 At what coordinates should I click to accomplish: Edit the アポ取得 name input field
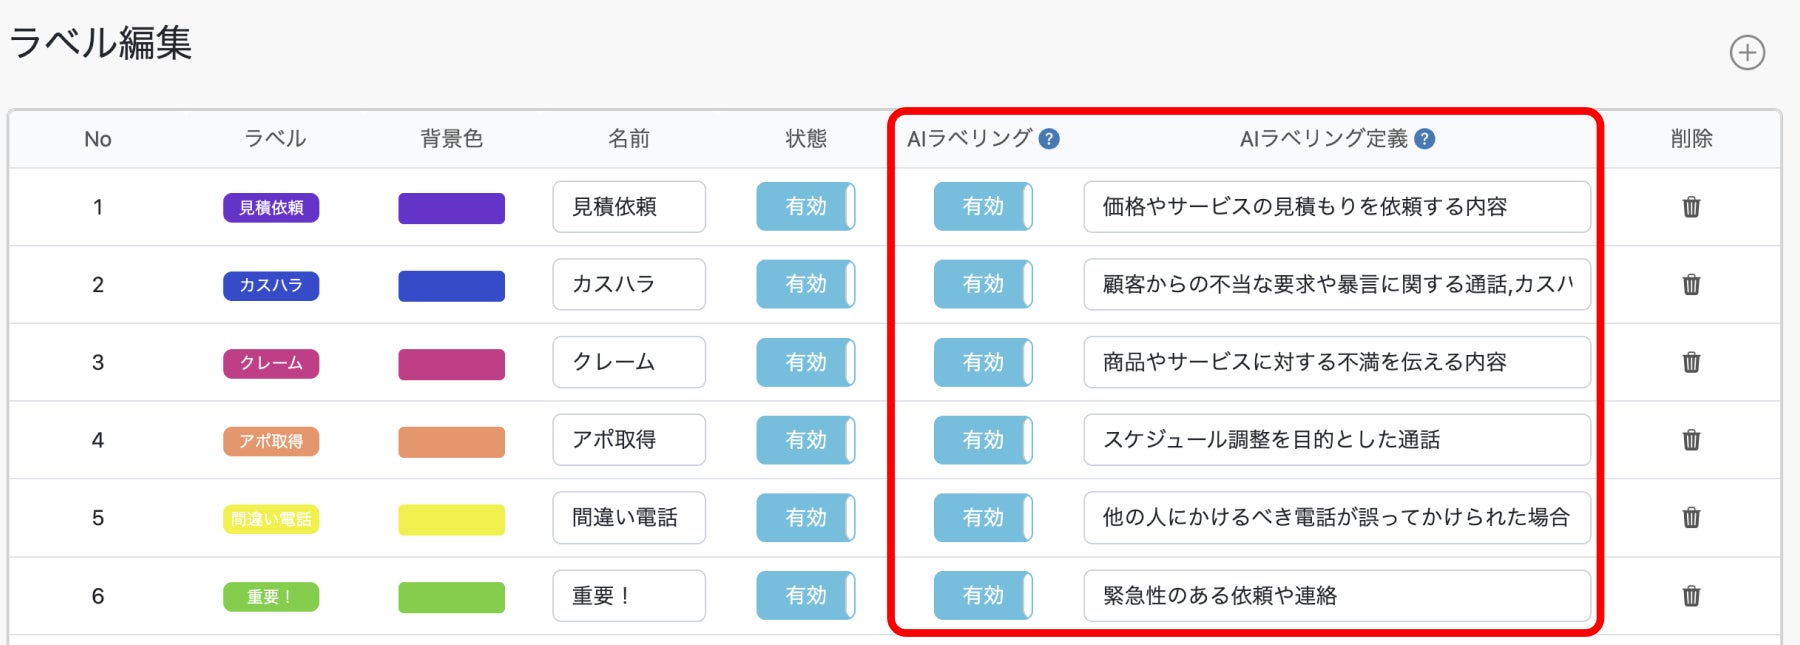628,440
